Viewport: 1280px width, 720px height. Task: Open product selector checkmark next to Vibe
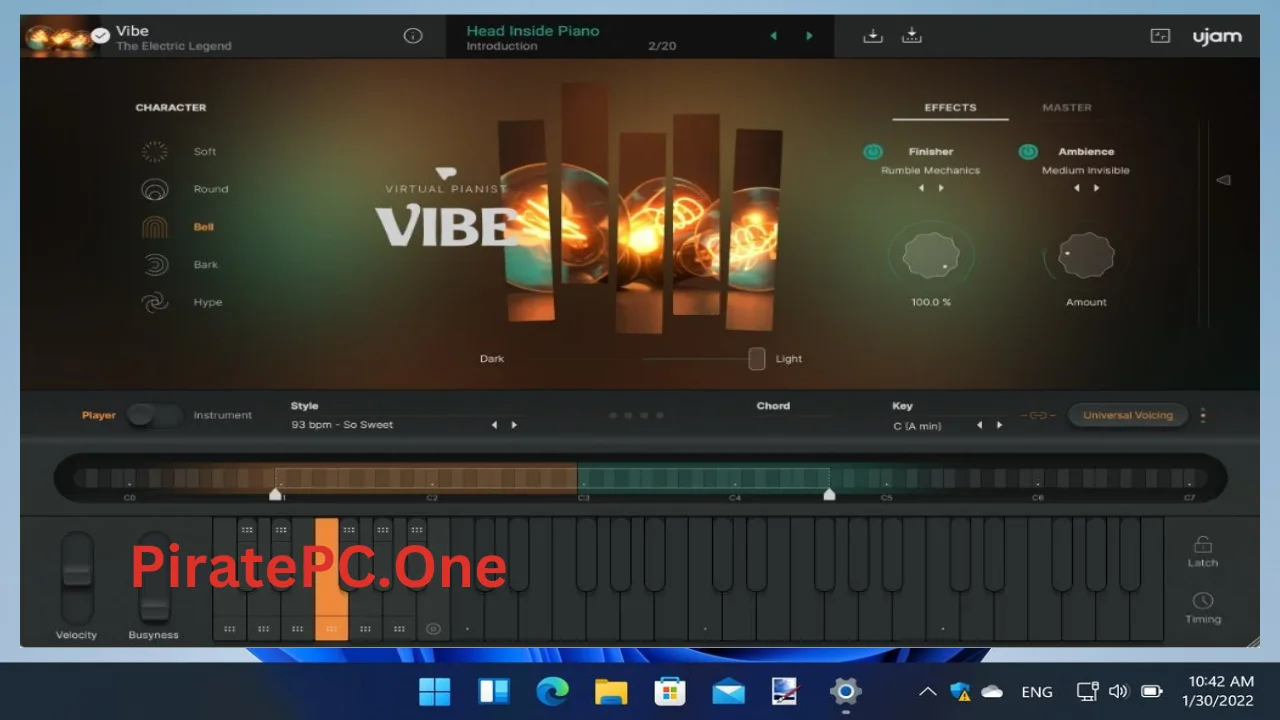click(100, 36)
